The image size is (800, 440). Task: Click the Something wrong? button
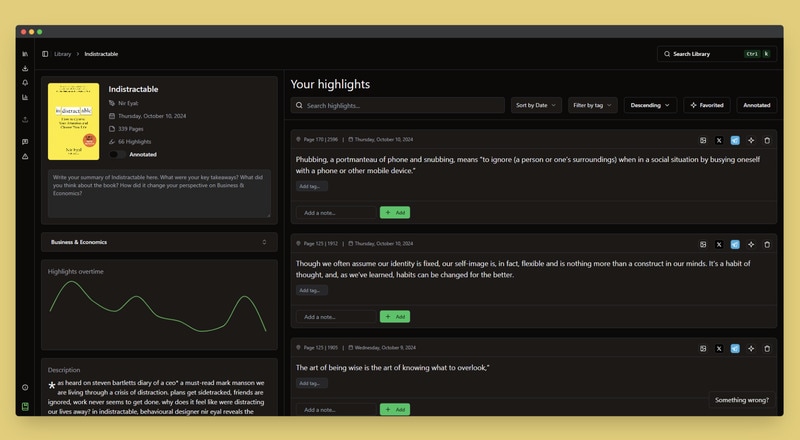pos(741,400)
